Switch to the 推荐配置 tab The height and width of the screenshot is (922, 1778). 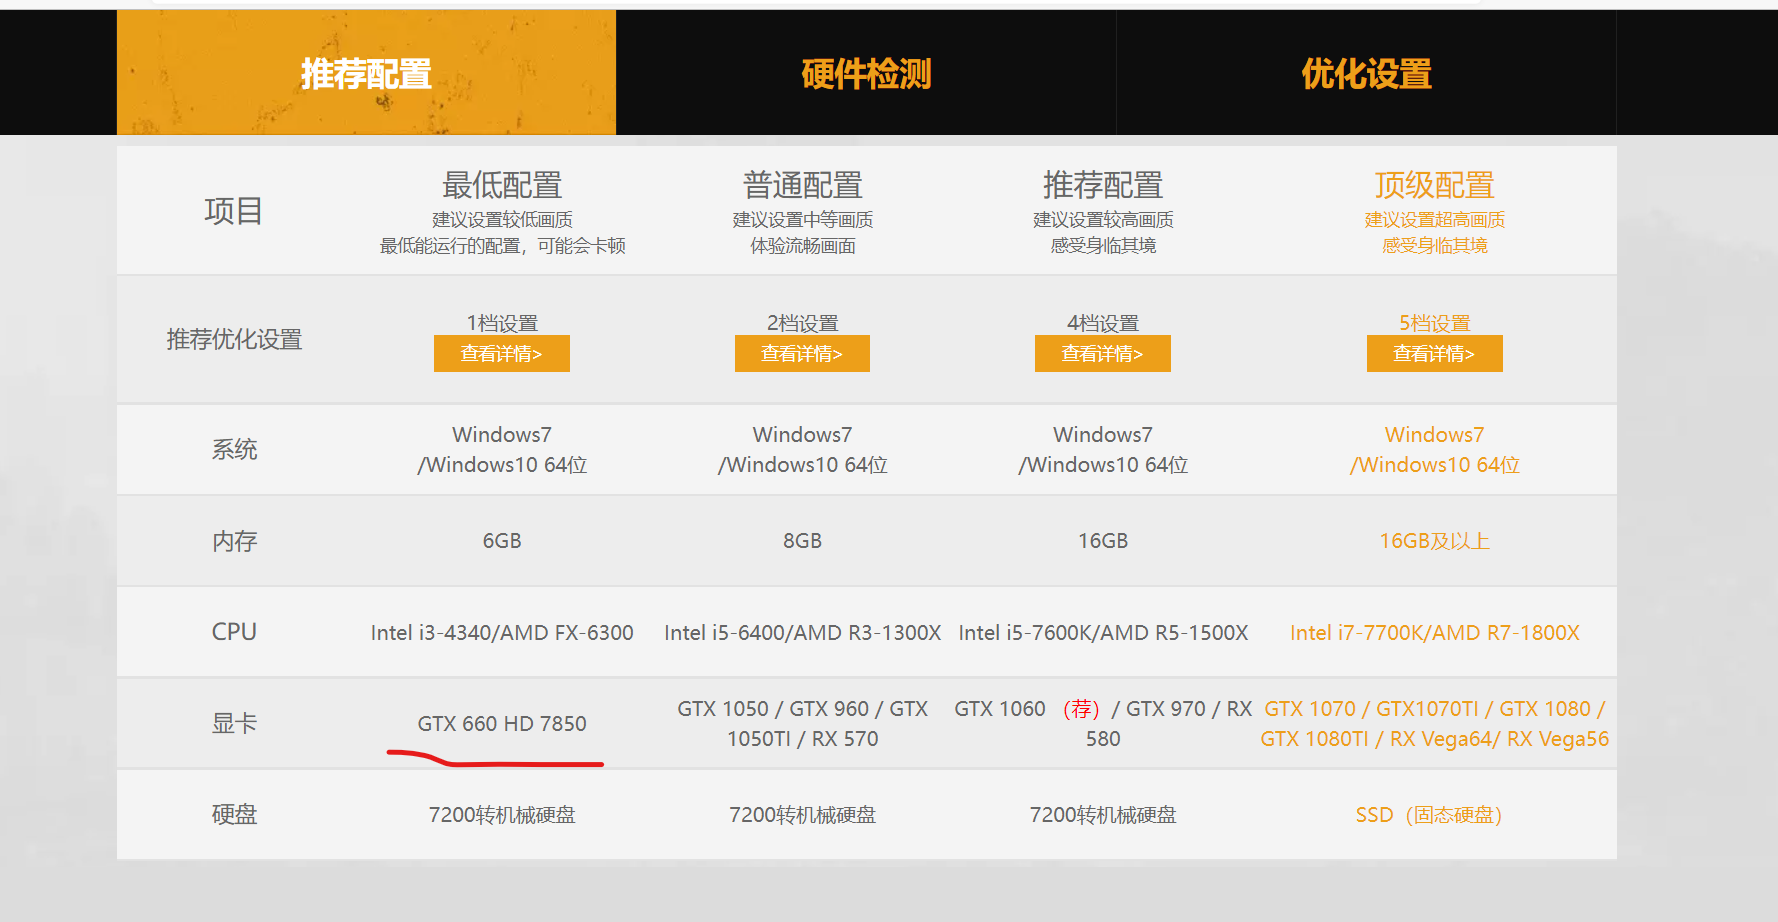pyautogui.click(x=366, y=73)
